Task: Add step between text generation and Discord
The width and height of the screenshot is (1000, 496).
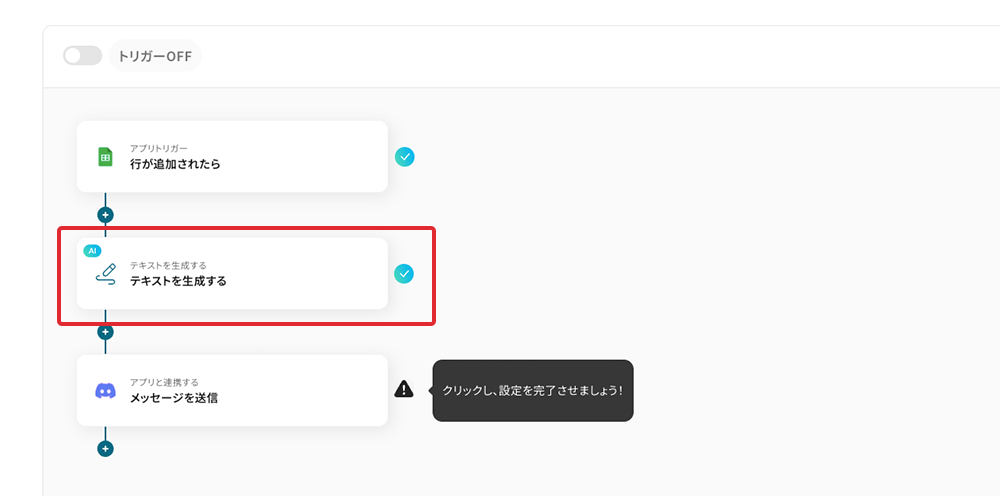Action: pyautogui.click(x=105, y=332)
